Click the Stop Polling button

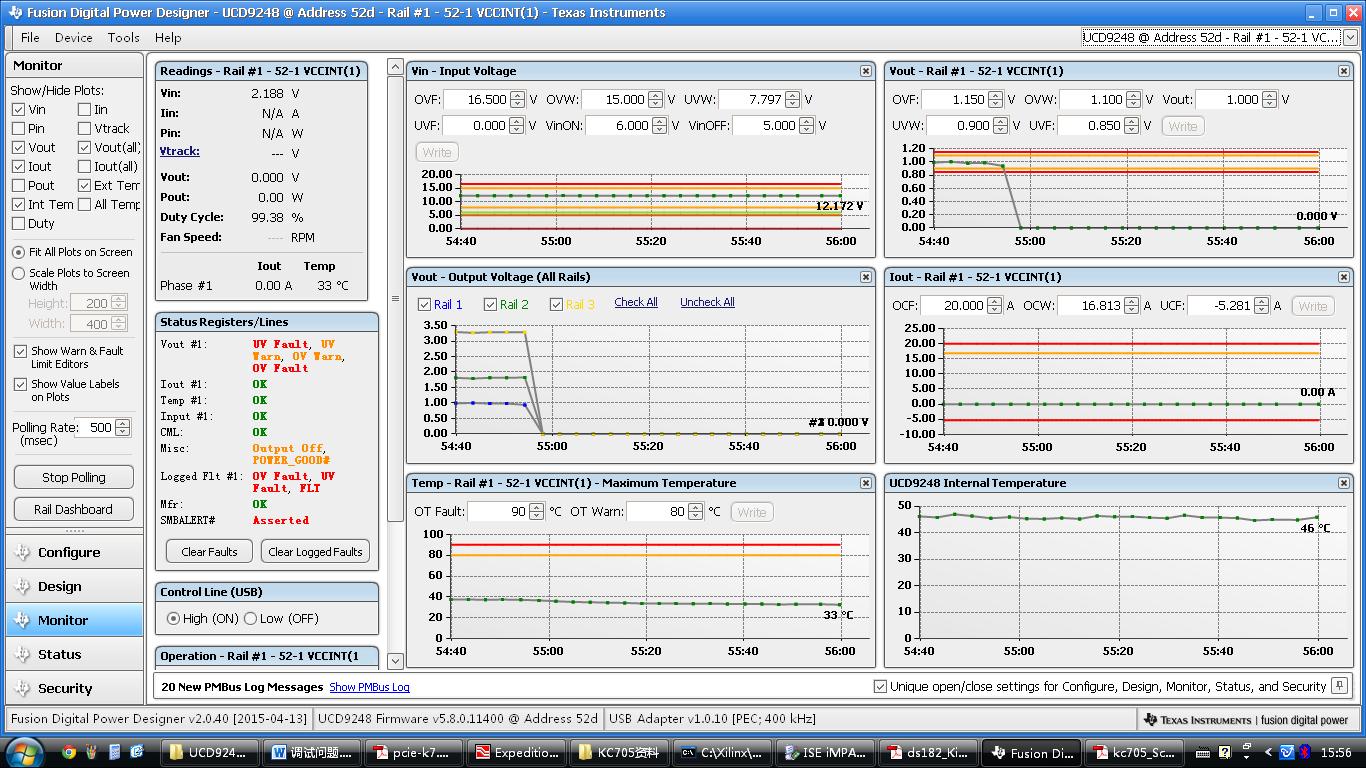74,477
